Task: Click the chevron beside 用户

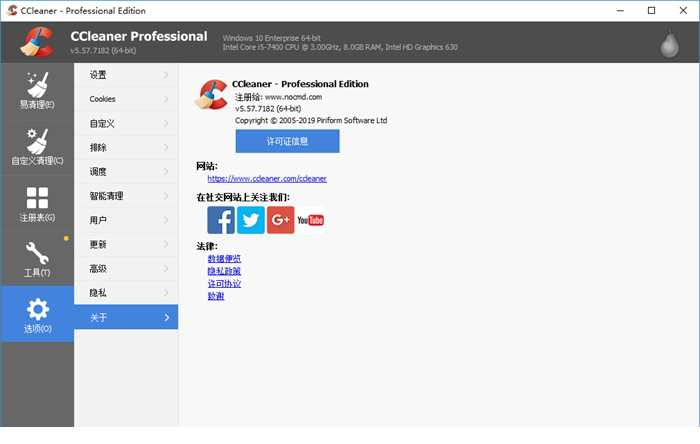Action: point(167,220)
